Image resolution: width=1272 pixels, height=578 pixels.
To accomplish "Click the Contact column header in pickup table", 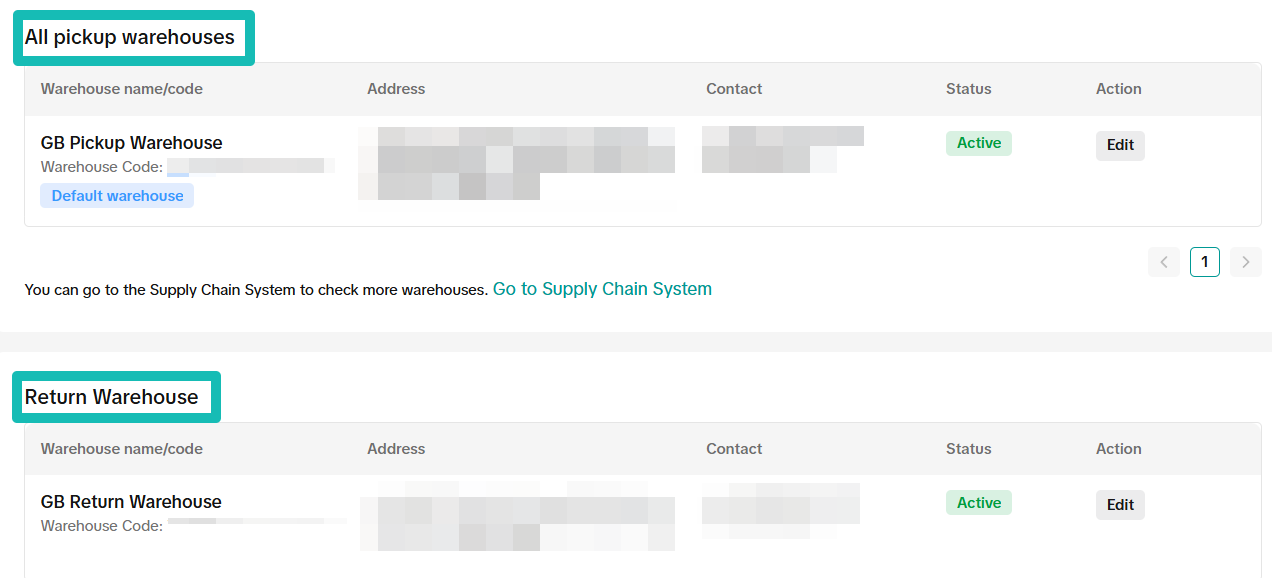I will 734,88.
